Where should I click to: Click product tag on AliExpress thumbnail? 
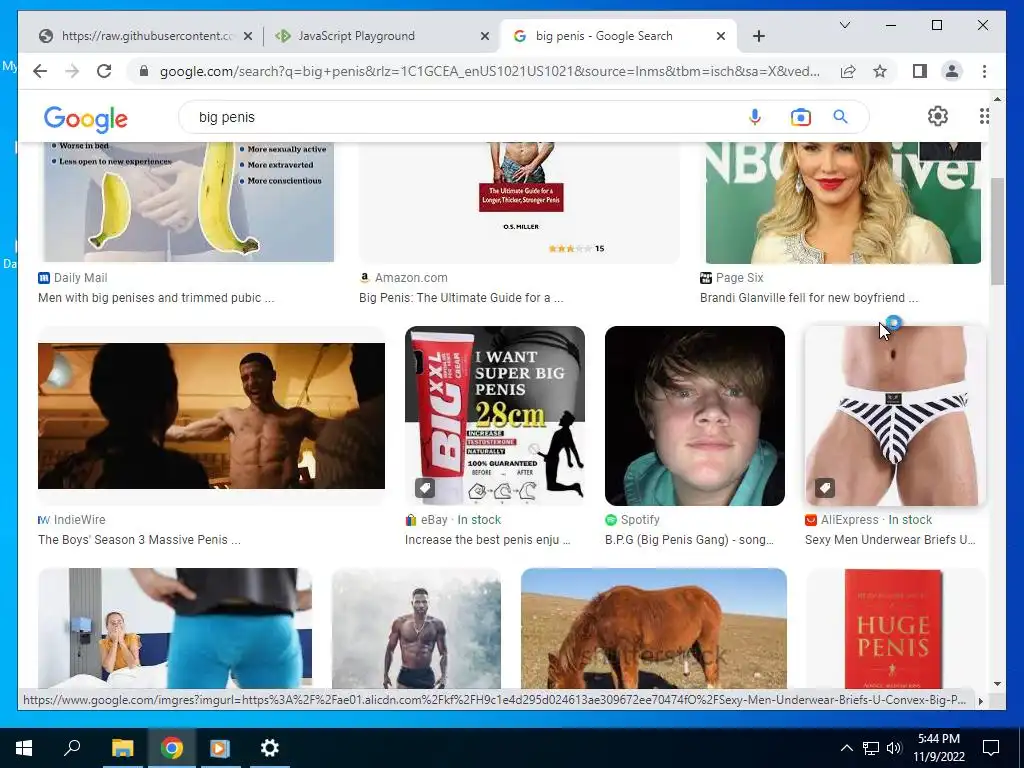click(x=824, y=488)
